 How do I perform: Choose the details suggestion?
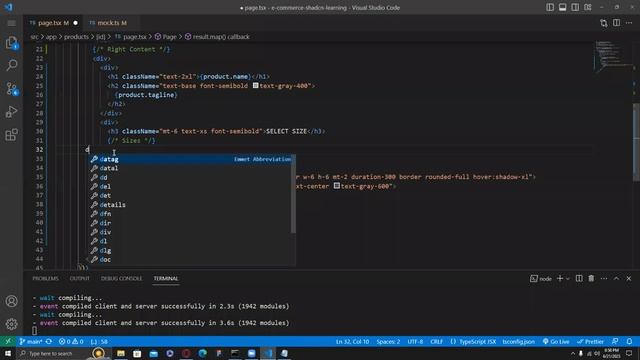[x=191, y=205]
